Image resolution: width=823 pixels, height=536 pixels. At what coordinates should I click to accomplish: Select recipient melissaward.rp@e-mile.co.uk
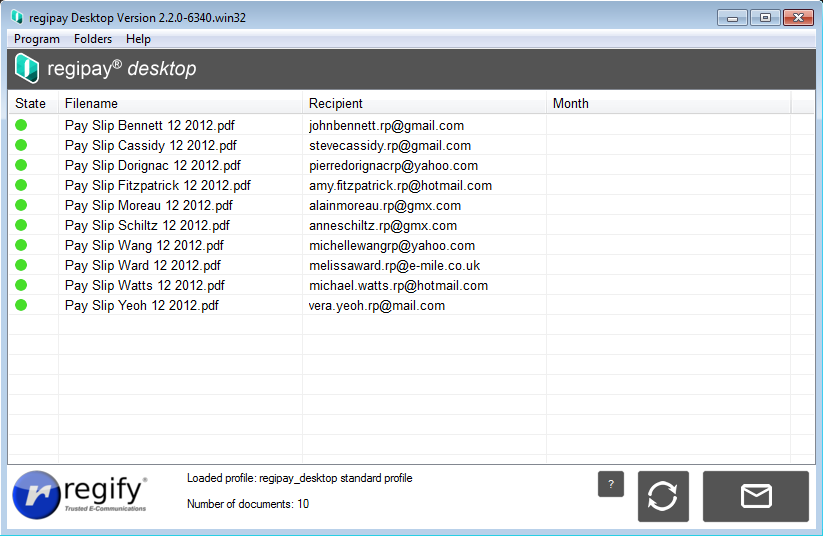coord(394,266)
